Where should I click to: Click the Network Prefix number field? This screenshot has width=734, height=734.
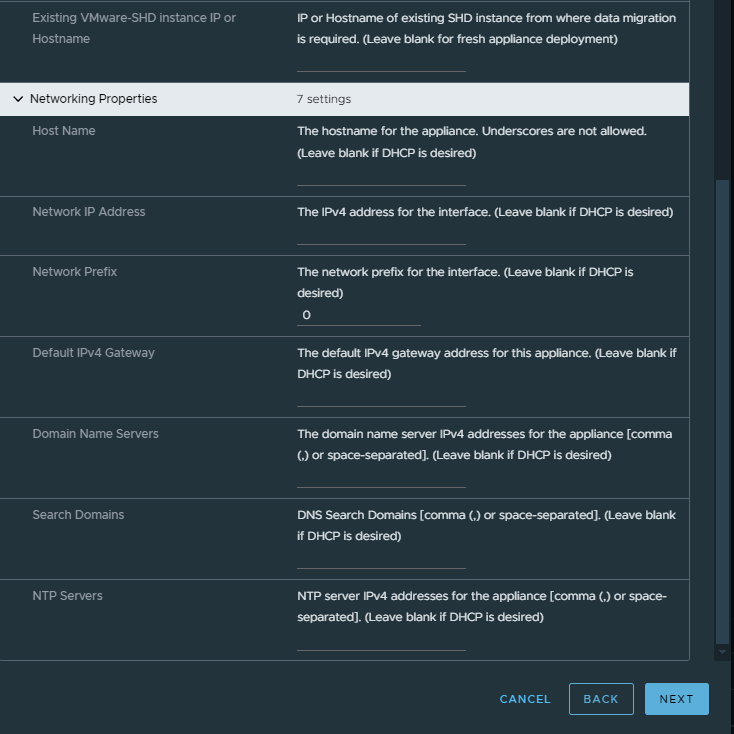(359, 315)
